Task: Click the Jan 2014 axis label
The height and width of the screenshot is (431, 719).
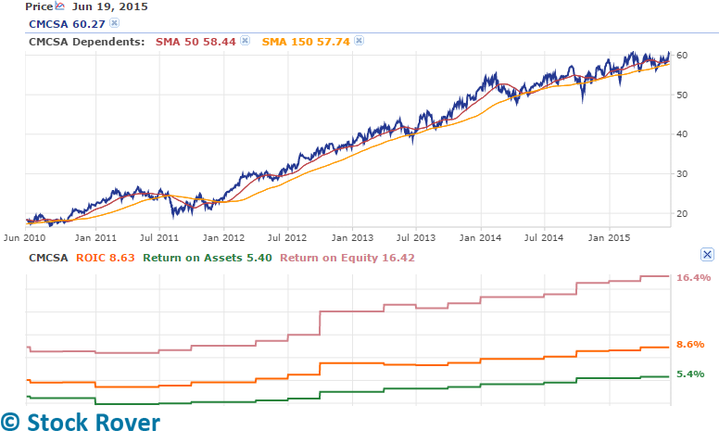Action: [480, 238]
